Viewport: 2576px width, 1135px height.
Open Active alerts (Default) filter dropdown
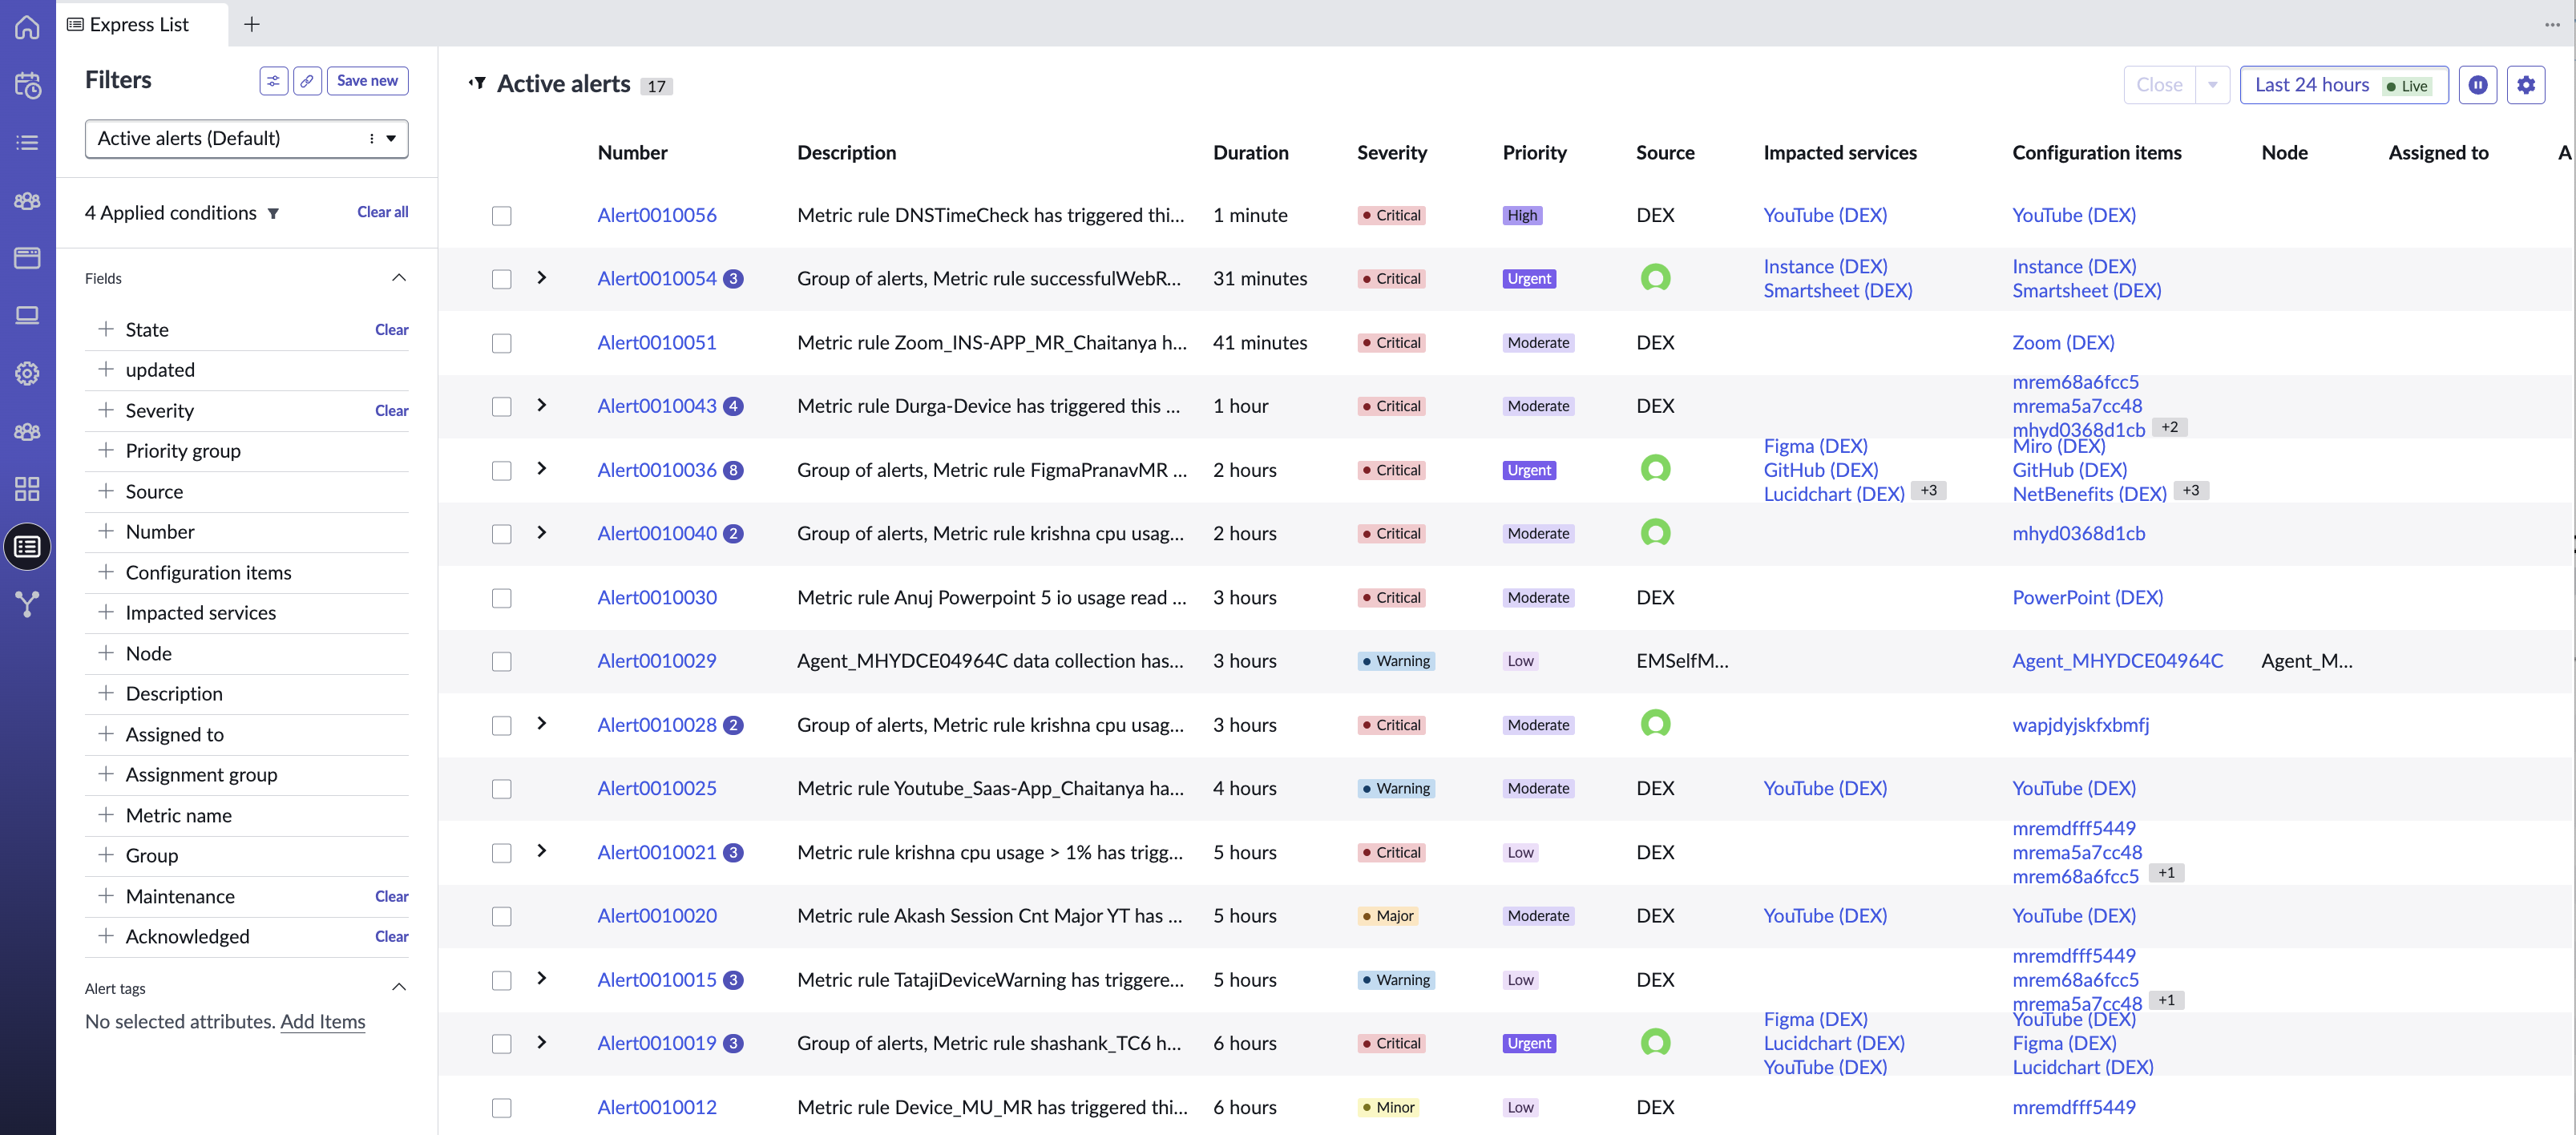pyautogui.click(x=247, y=139)
